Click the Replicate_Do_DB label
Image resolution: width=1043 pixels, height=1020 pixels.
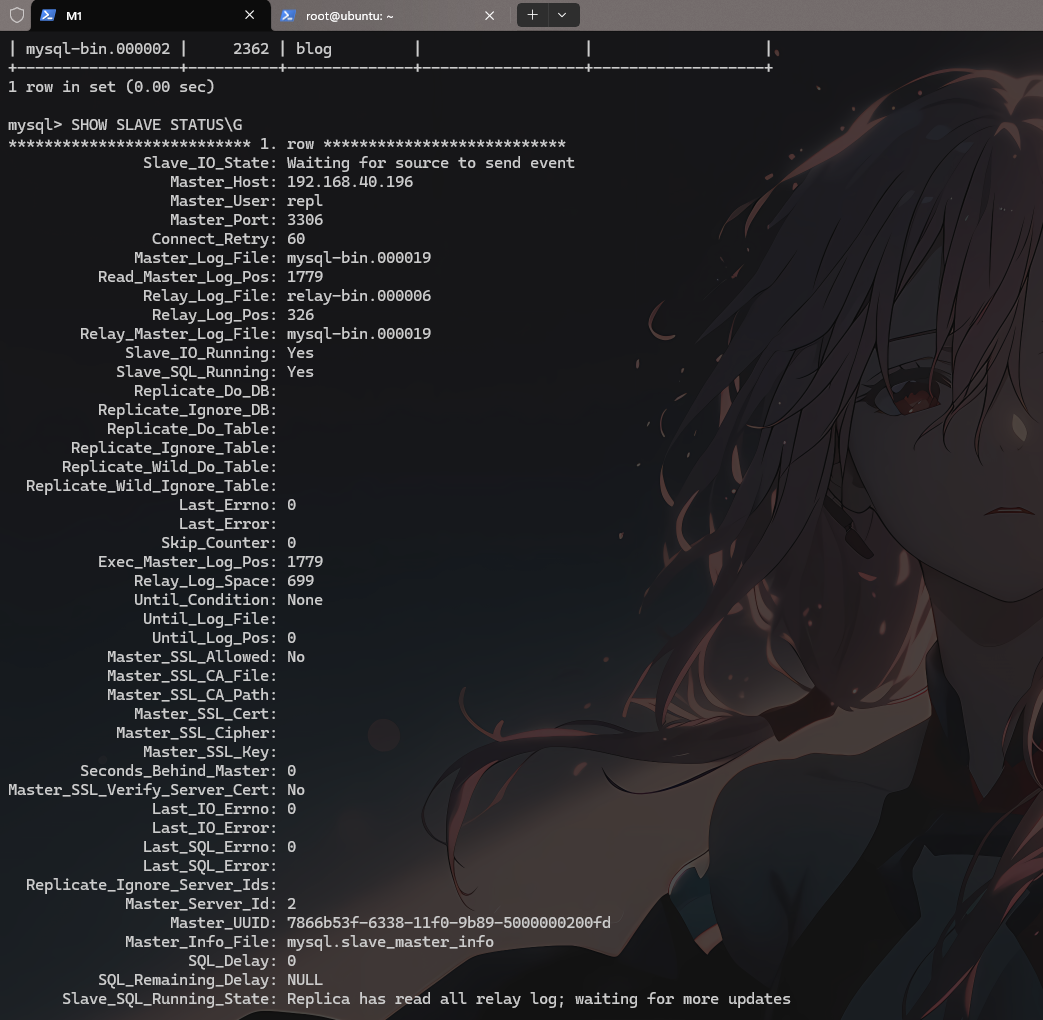pyautogui.click(x=205, y=391)
